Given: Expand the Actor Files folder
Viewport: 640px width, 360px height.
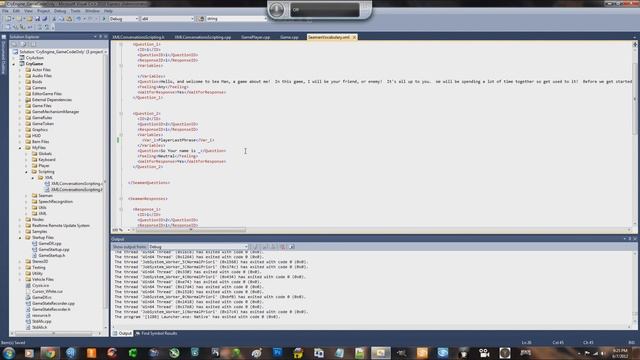Looking at the screenshot, I should coord(20,70).
